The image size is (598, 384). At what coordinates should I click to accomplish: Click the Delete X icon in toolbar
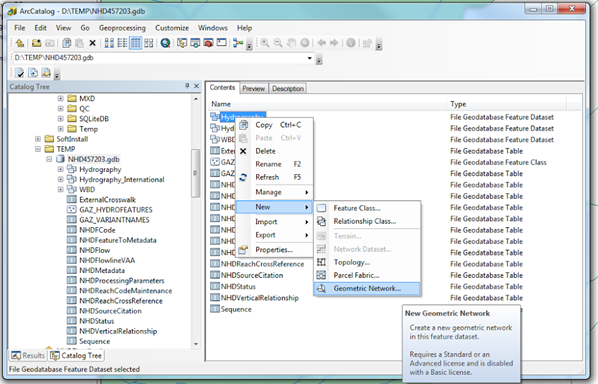point(92,43)
